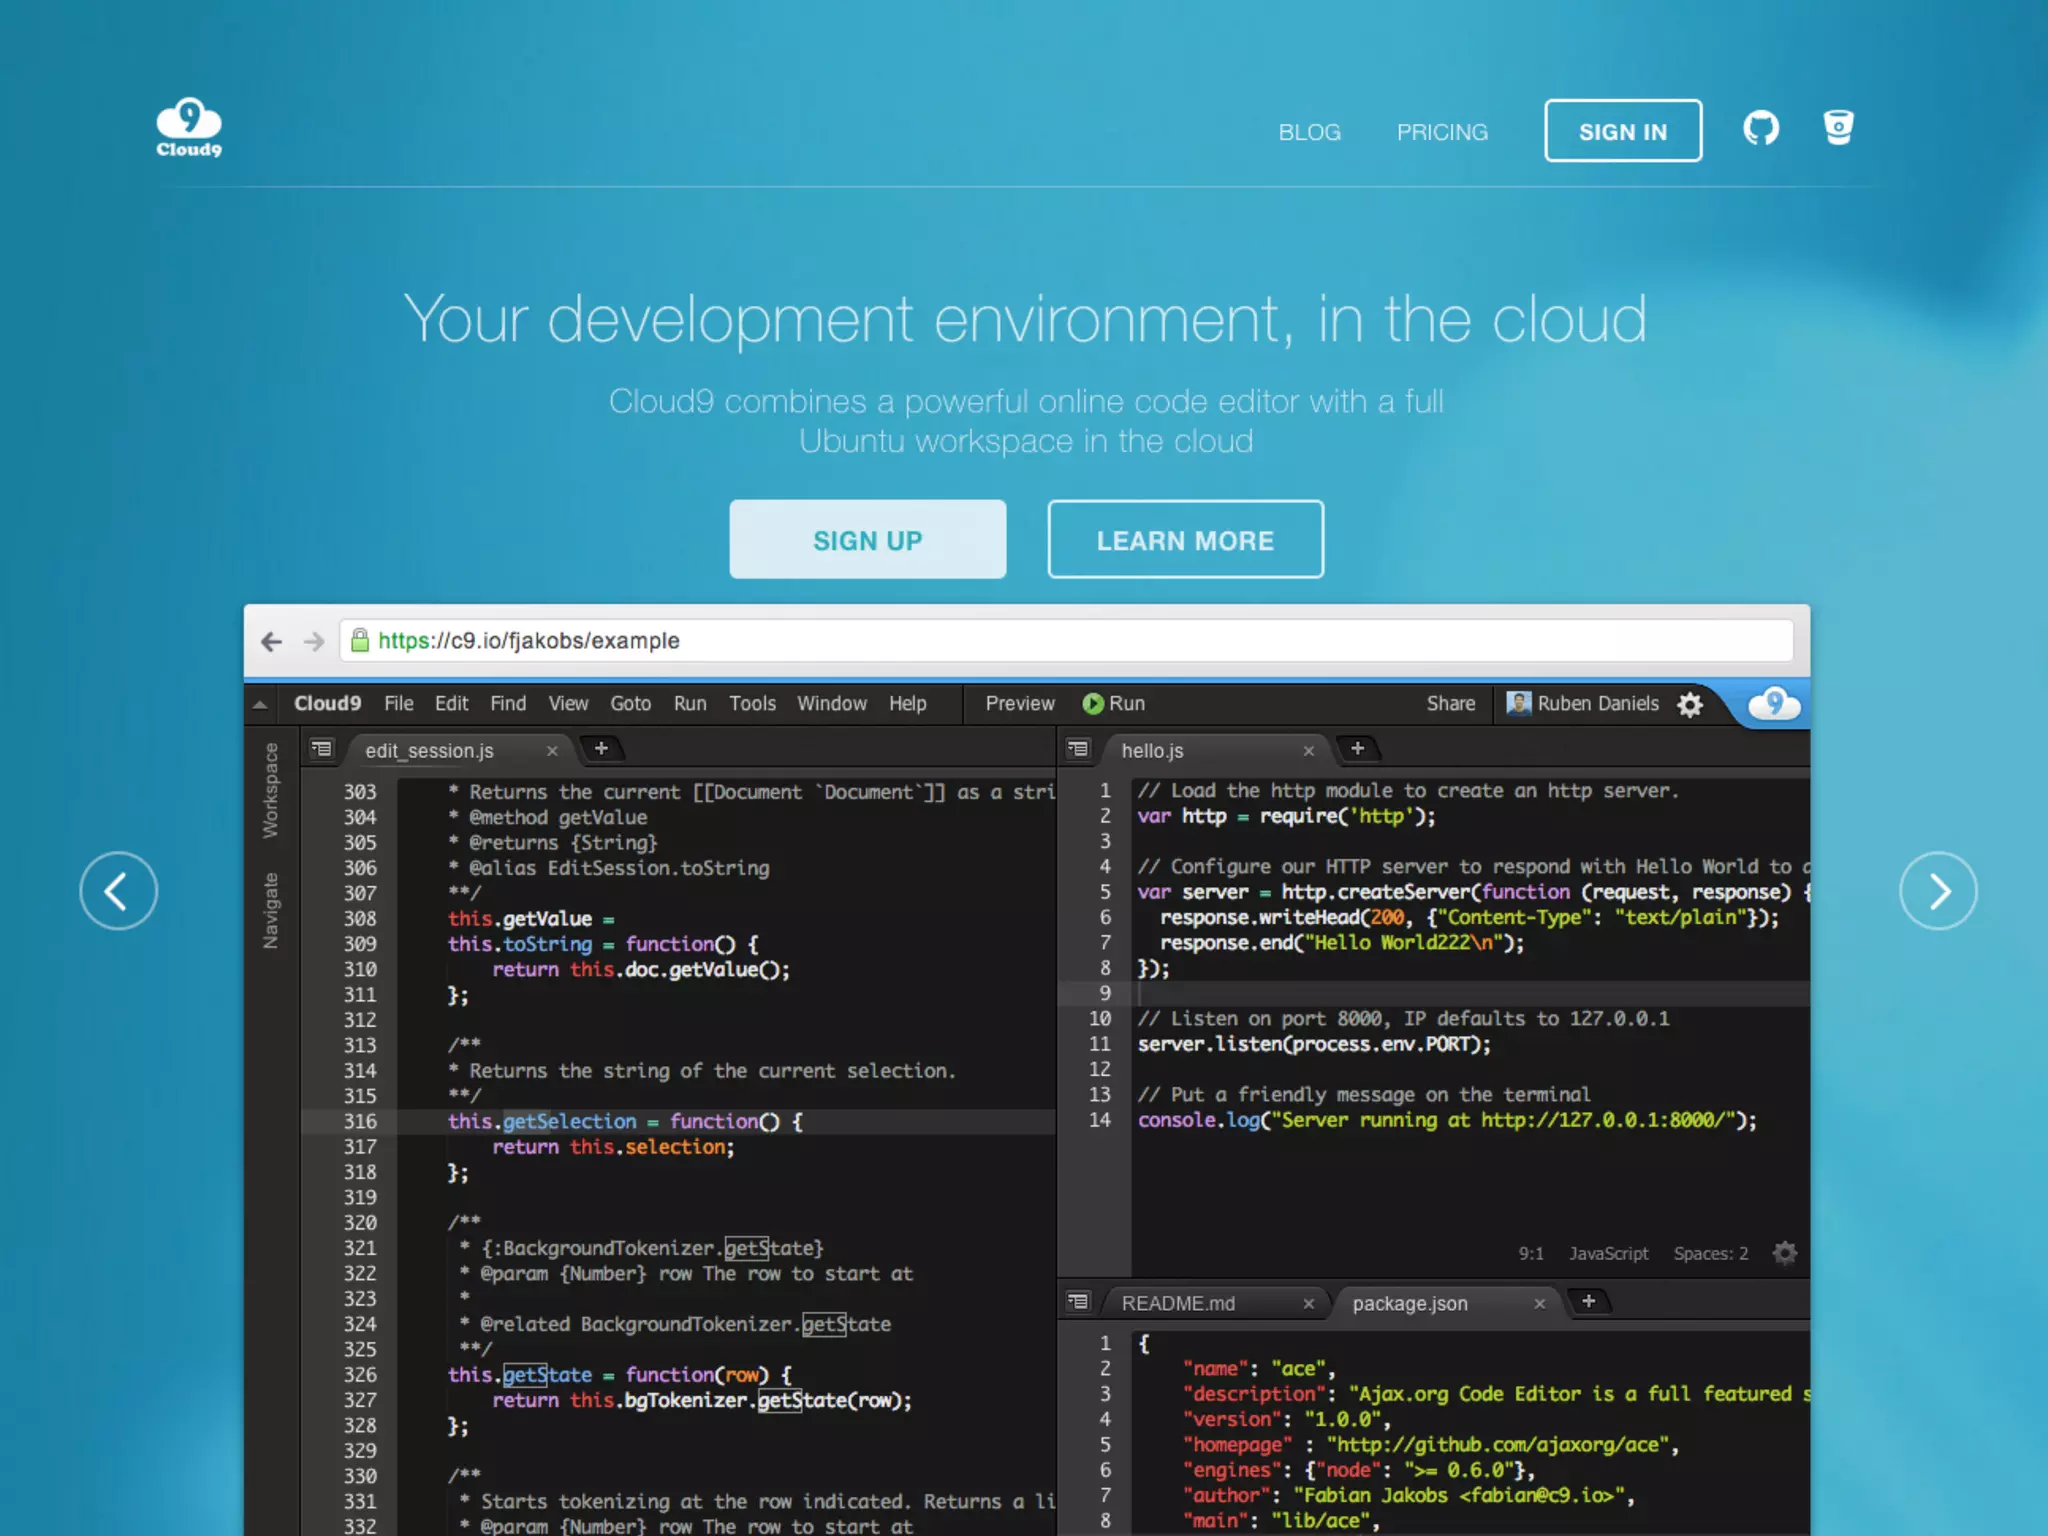The image size is (2048, 1536).
Task: Switch to the package.json tab
Action: (1410, 1304)
